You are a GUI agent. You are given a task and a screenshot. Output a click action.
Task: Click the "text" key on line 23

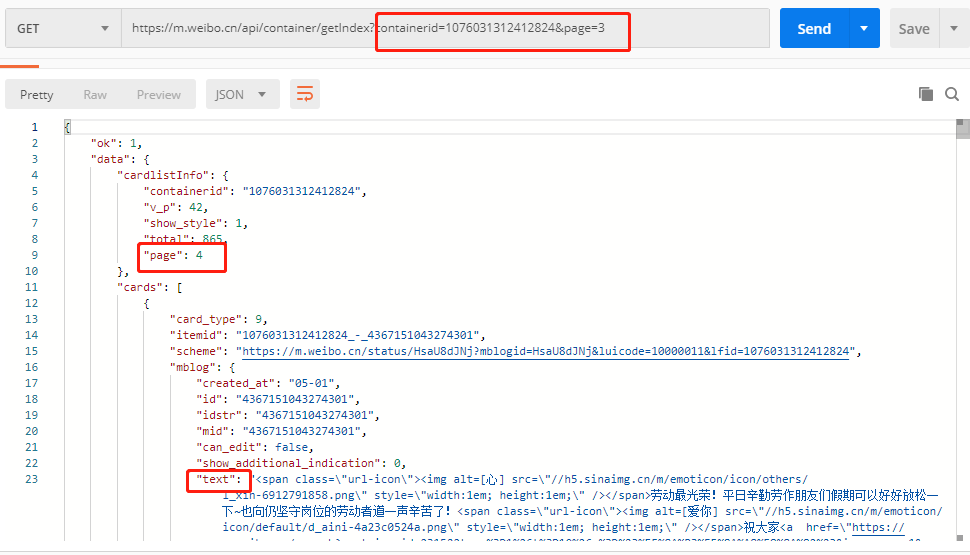coord(216,480)
